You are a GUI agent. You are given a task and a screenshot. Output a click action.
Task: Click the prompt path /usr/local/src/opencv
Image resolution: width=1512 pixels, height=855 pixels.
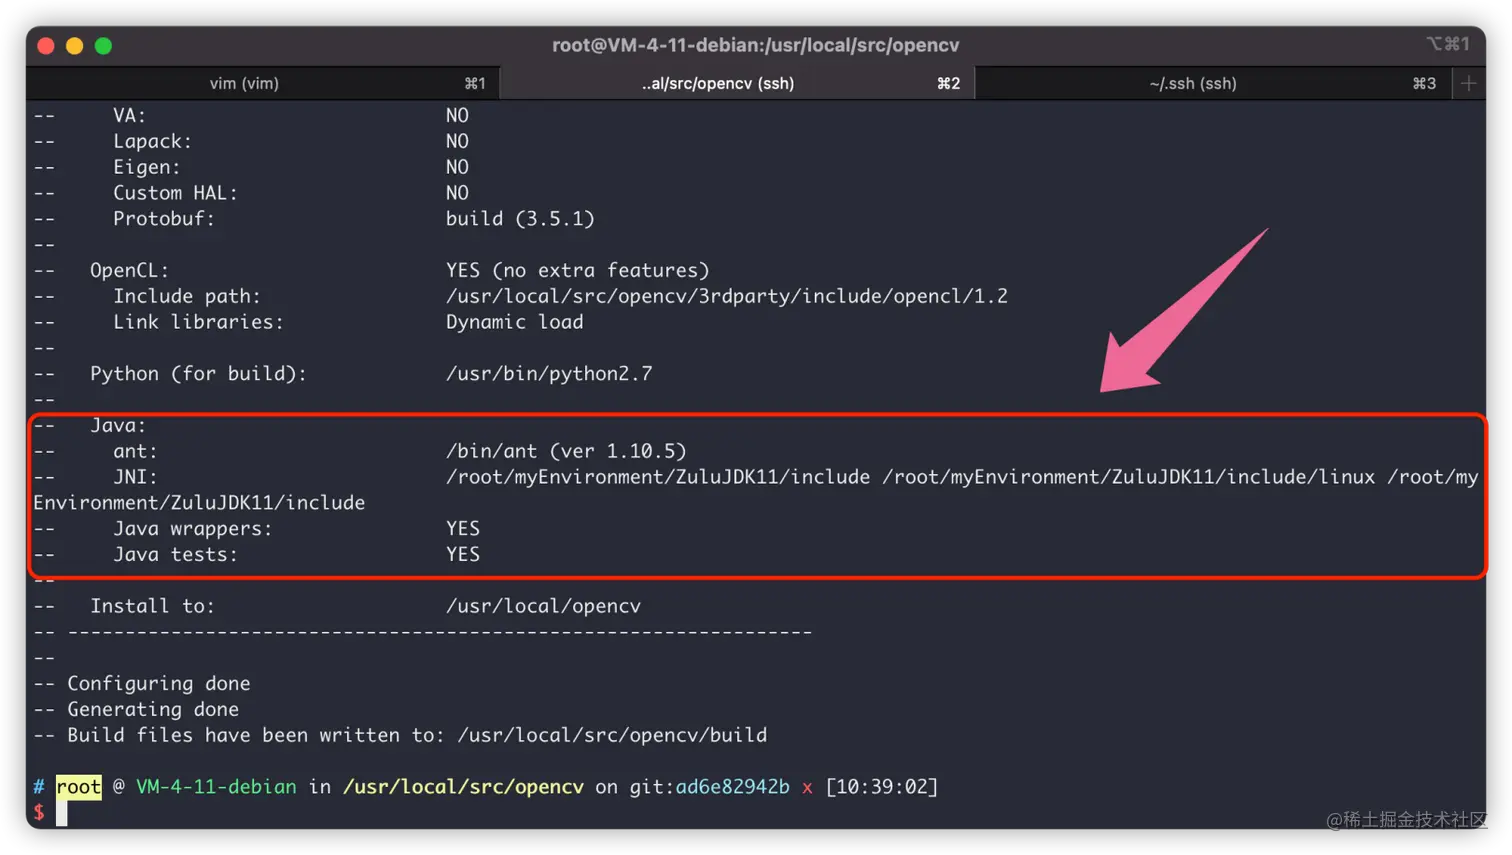coord(463,787)
